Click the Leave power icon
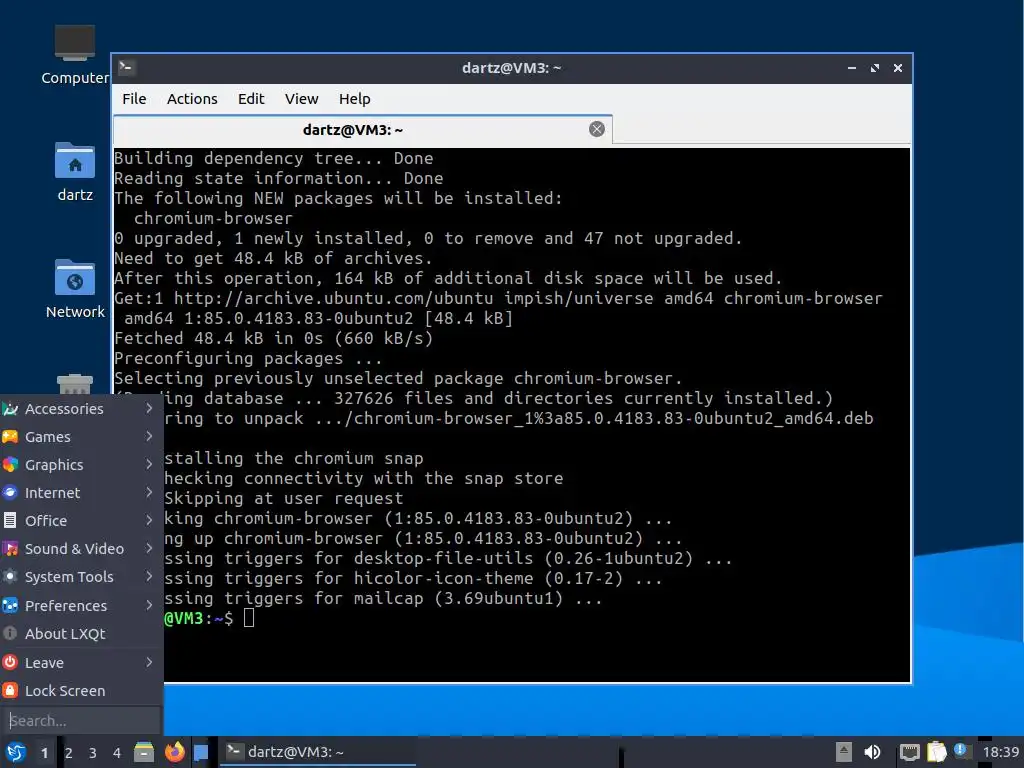Image resolution: width=1024 pixels, height=768 pixels. [10, 663]
